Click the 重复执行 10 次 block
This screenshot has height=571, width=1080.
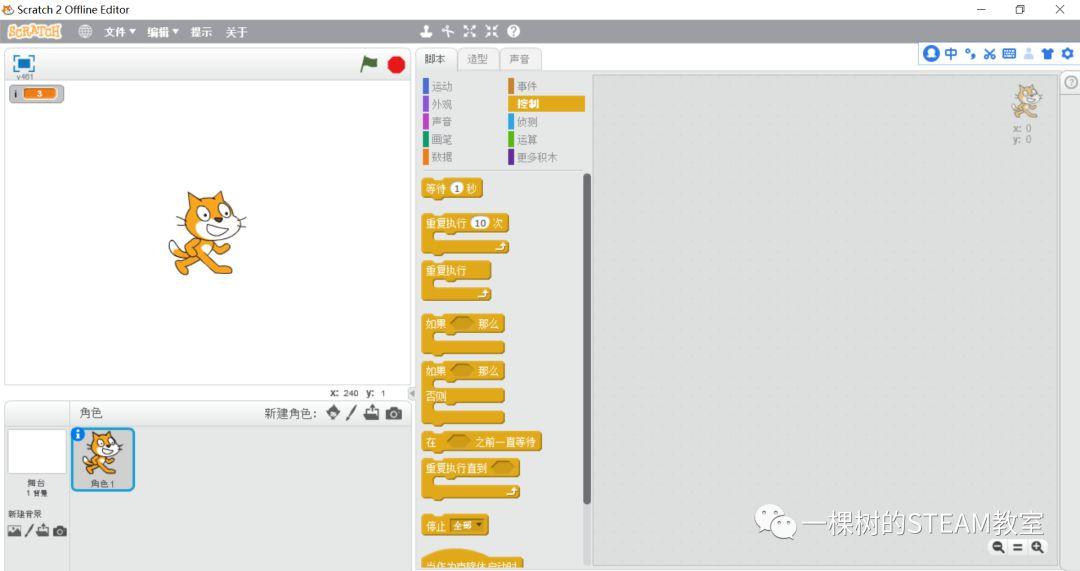pyautogui.click(x=465, y=233)
